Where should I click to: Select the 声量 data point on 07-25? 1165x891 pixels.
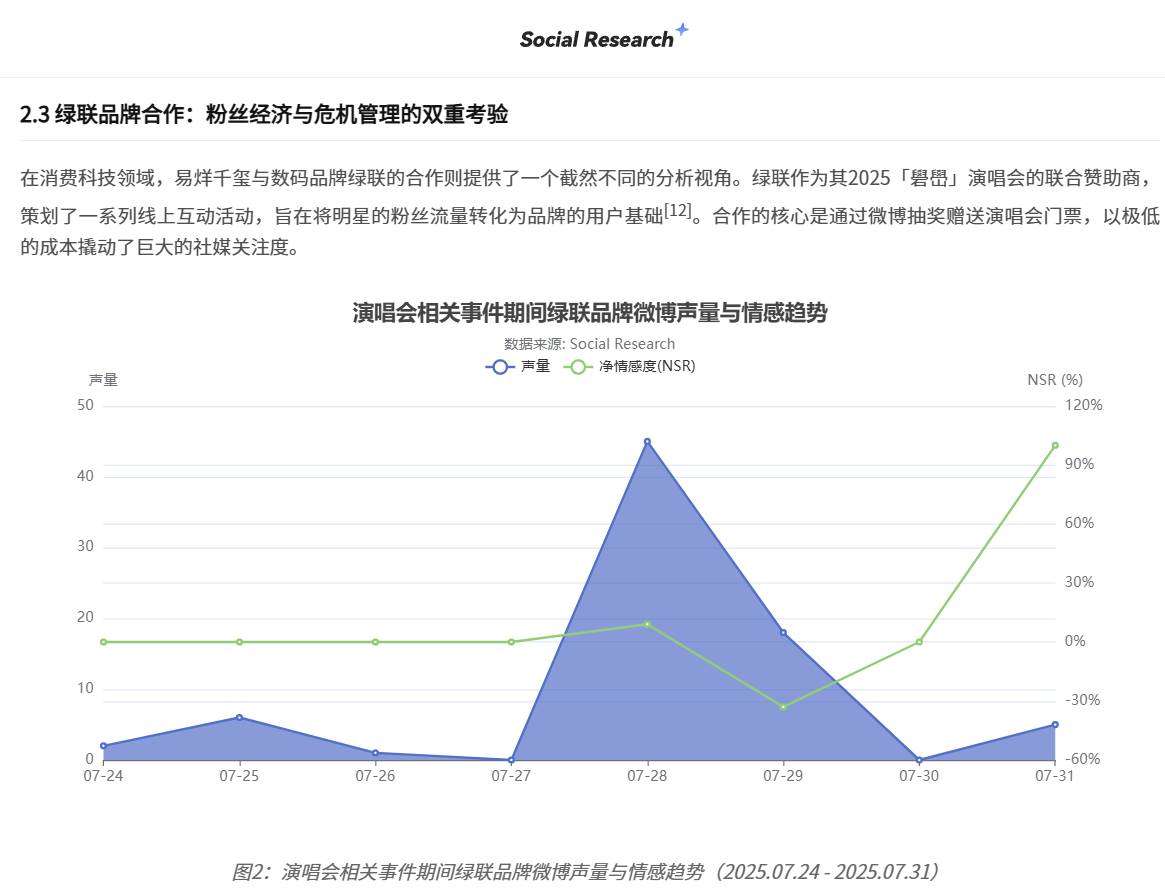(239, 717)
